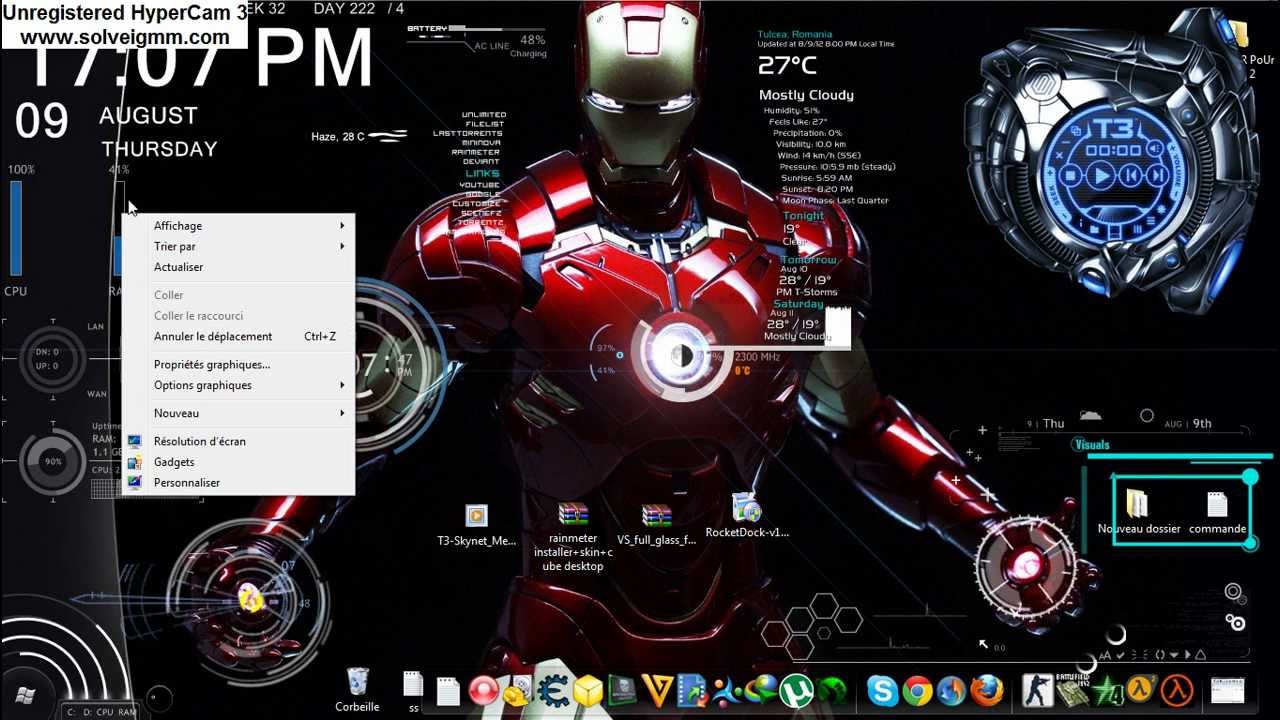This screenshot has height=720, width=1280.
Task: Stop playback on T3 music player
Action: (x=1070, y=176)
